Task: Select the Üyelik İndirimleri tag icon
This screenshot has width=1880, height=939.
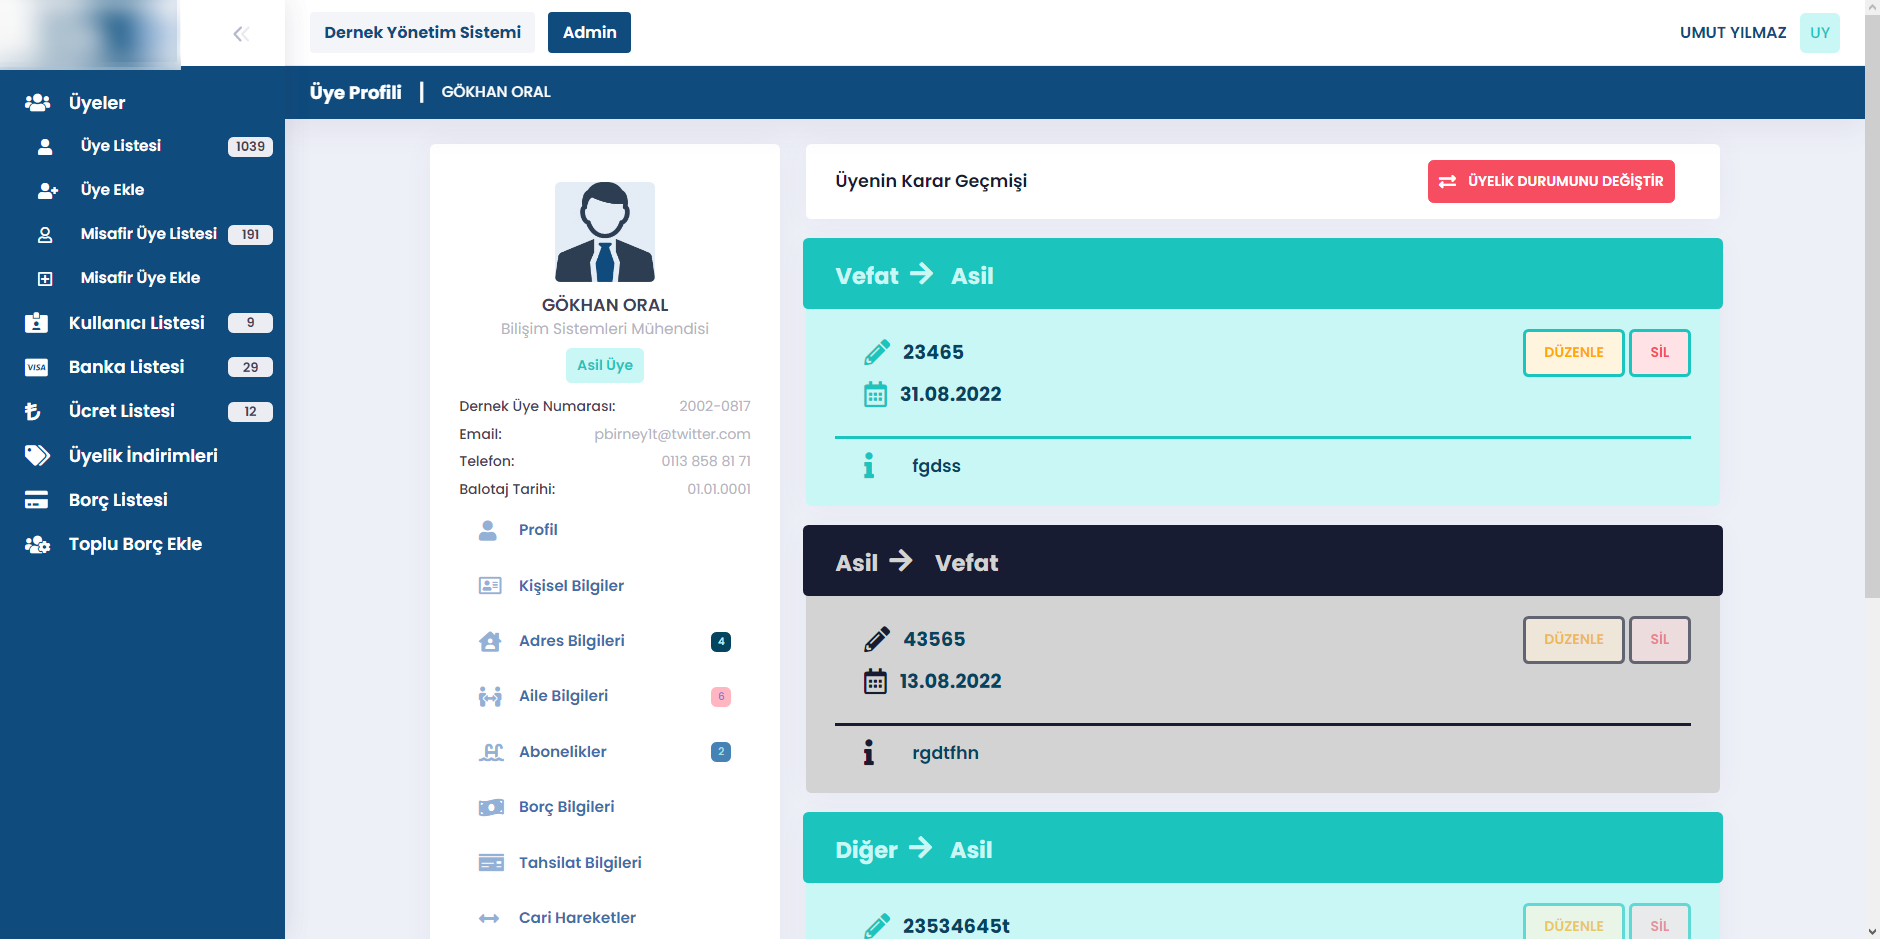Action: [37, 456]
